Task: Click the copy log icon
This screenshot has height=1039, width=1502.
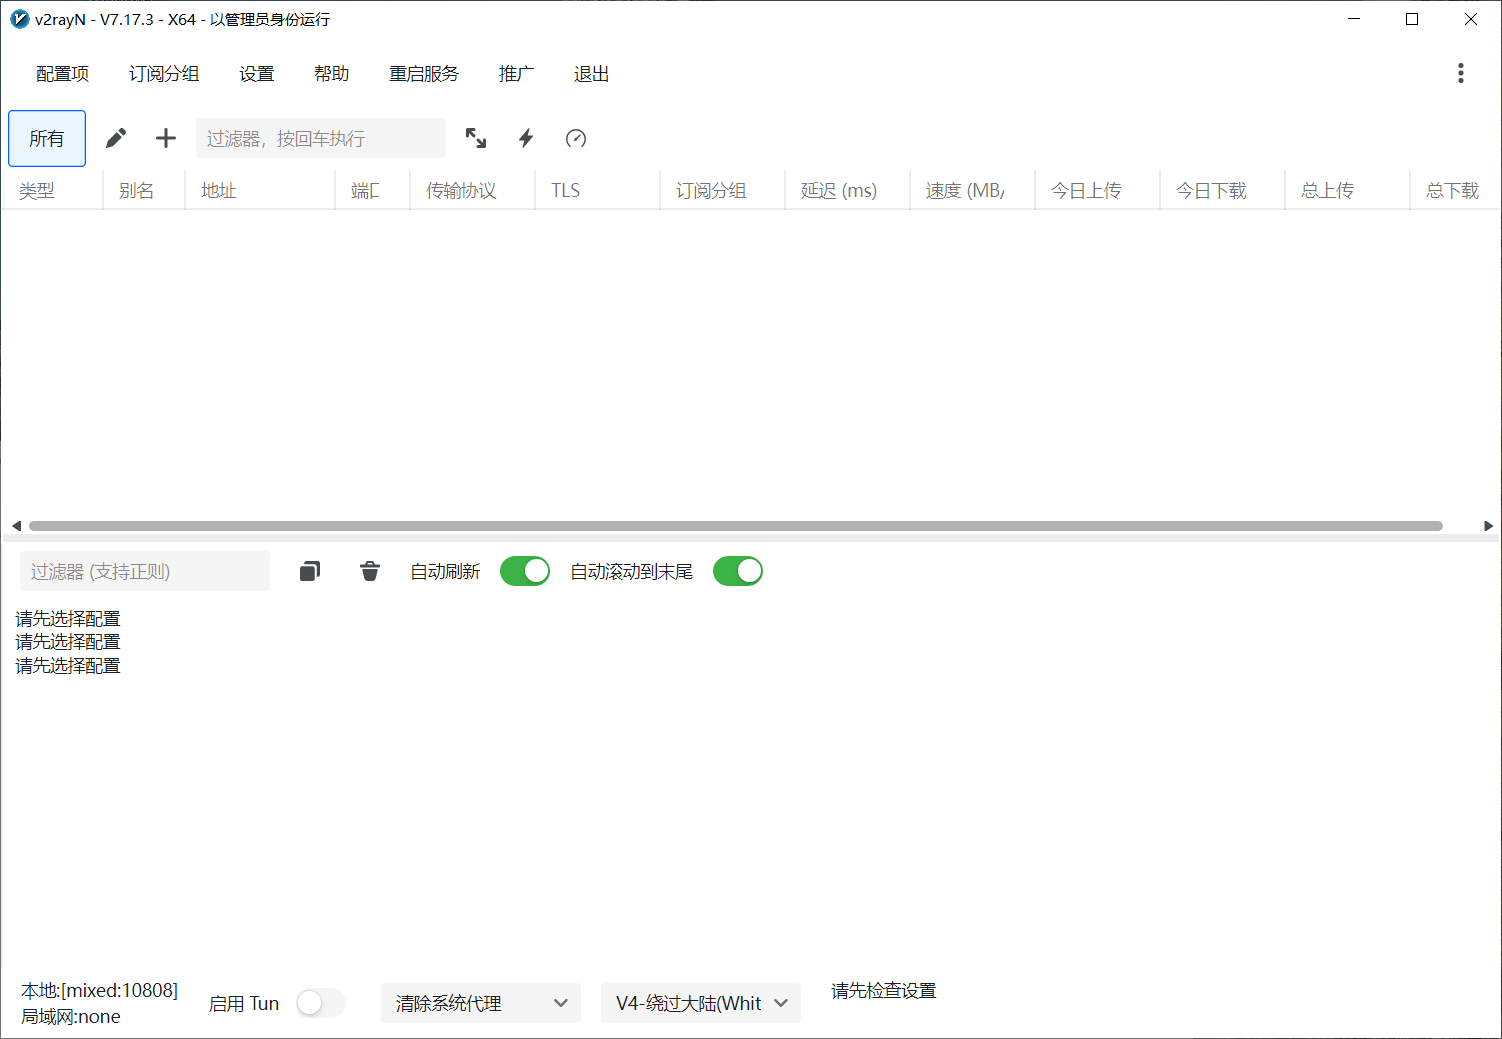Action: click(310, 571)
